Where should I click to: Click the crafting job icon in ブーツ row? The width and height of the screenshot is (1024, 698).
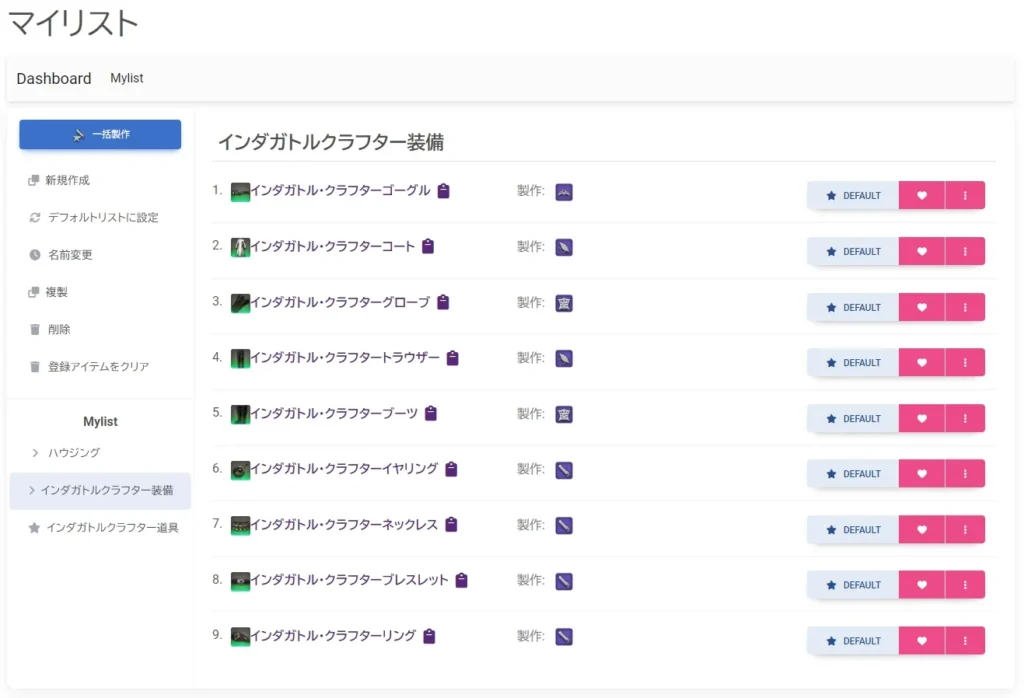(x=564, y=415)
